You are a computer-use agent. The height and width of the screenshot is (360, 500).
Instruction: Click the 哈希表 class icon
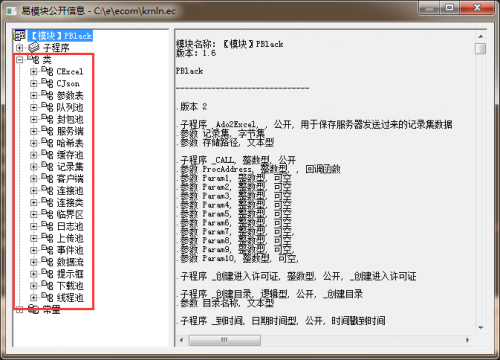[47, 143]
